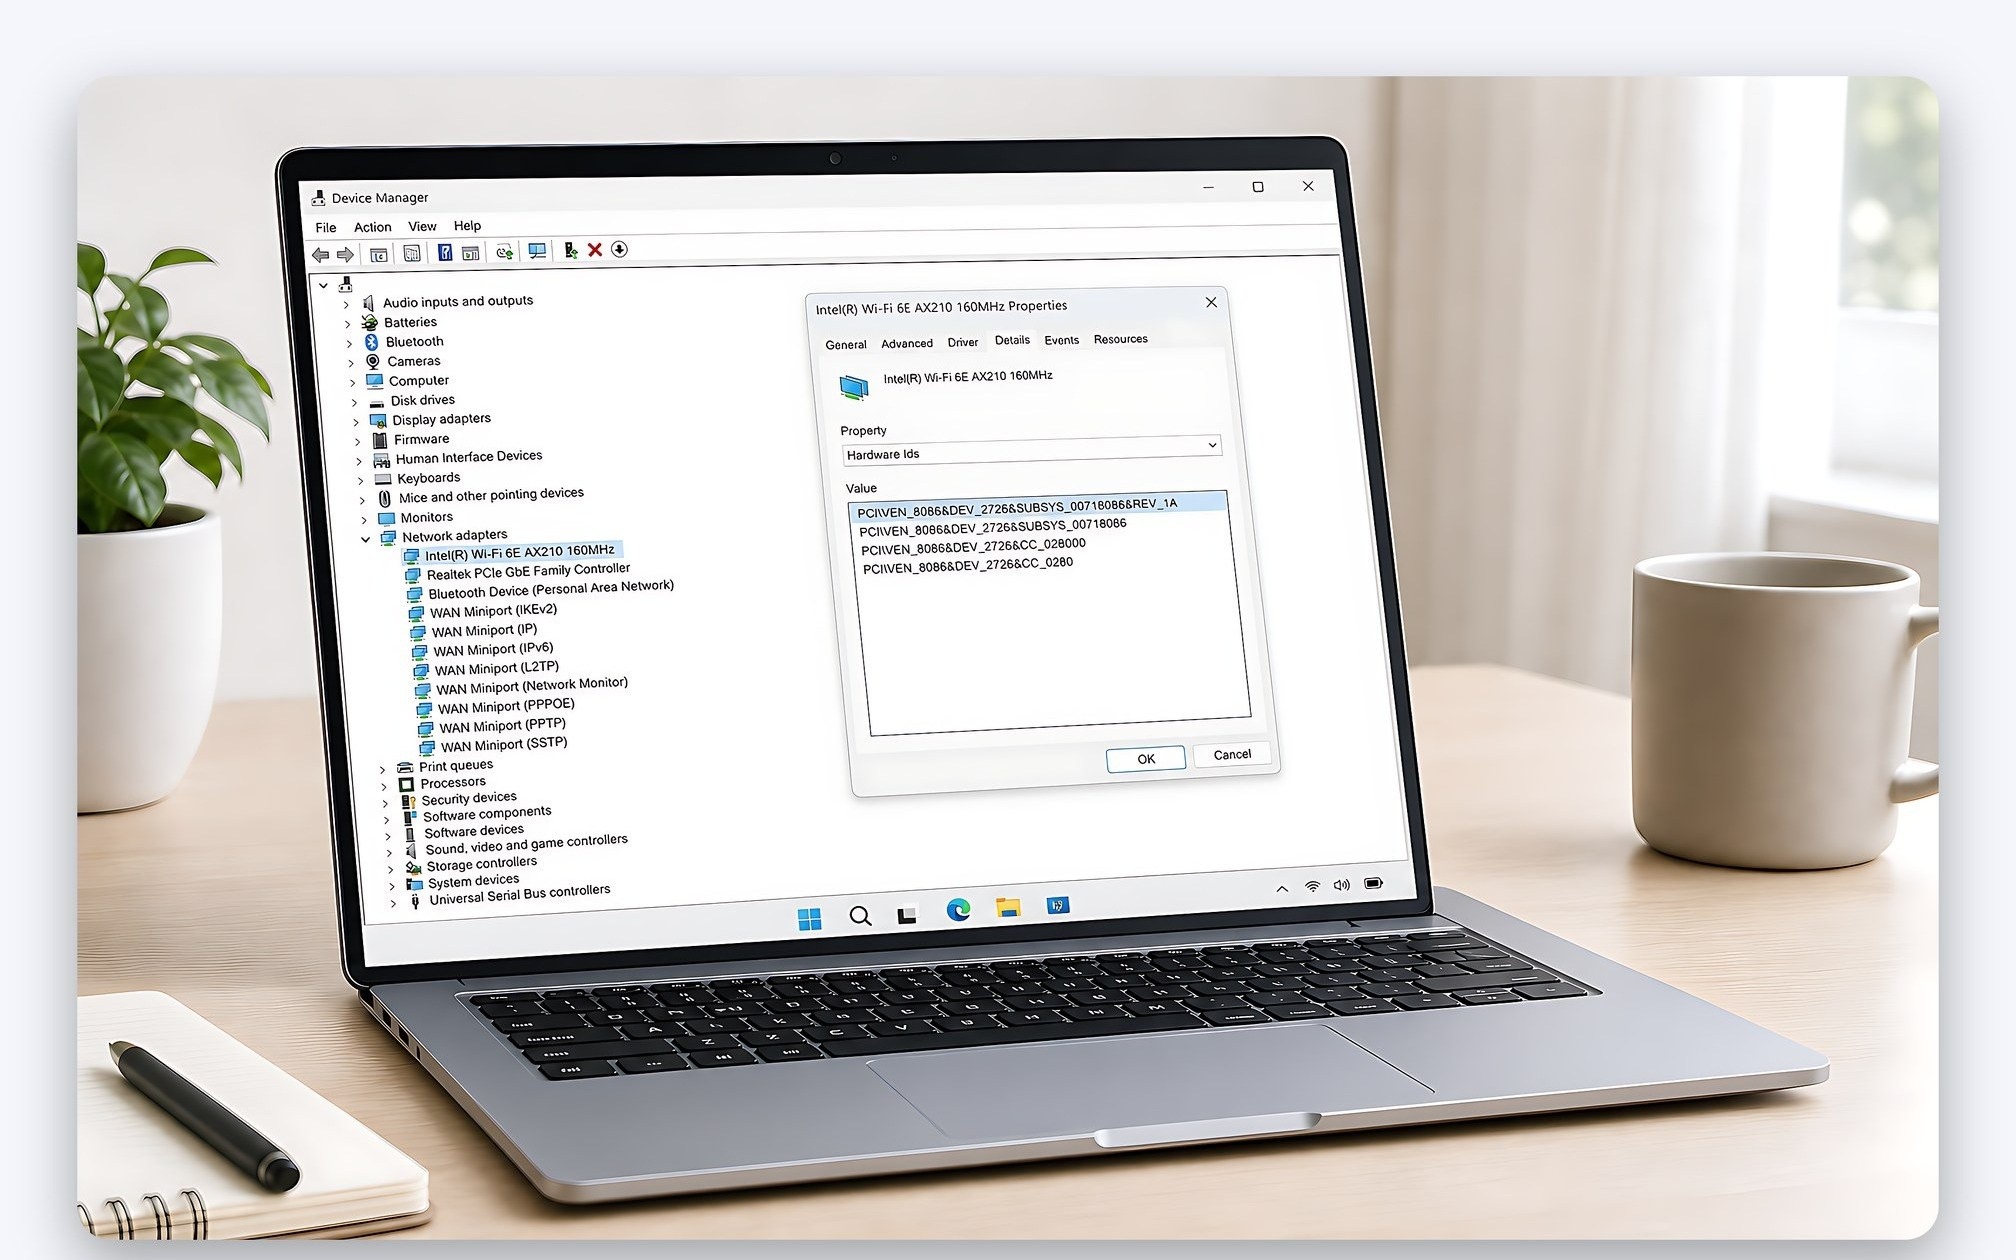2016x1260 pixels.
Task: Select hardware ID ending in CC_028000
Action: [973, 547]
